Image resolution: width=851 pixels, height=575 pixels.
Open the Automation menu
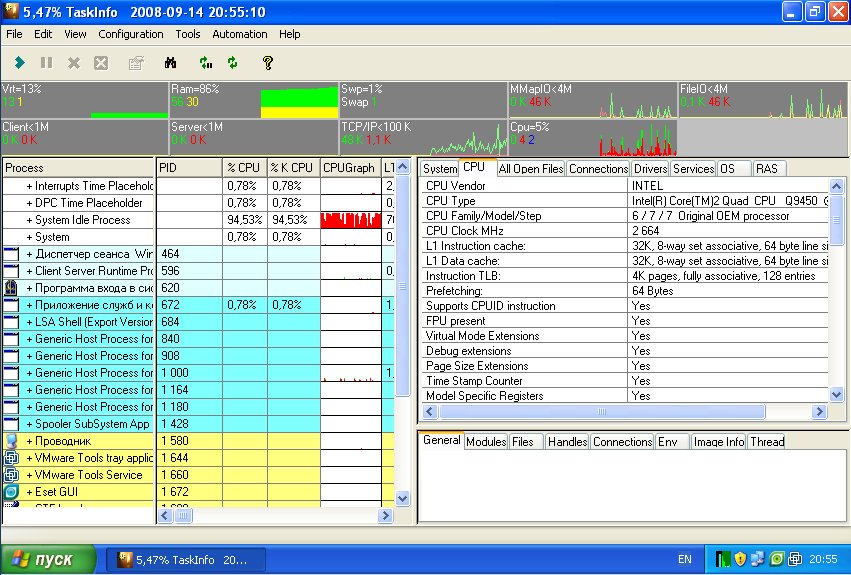coord(240,34)
